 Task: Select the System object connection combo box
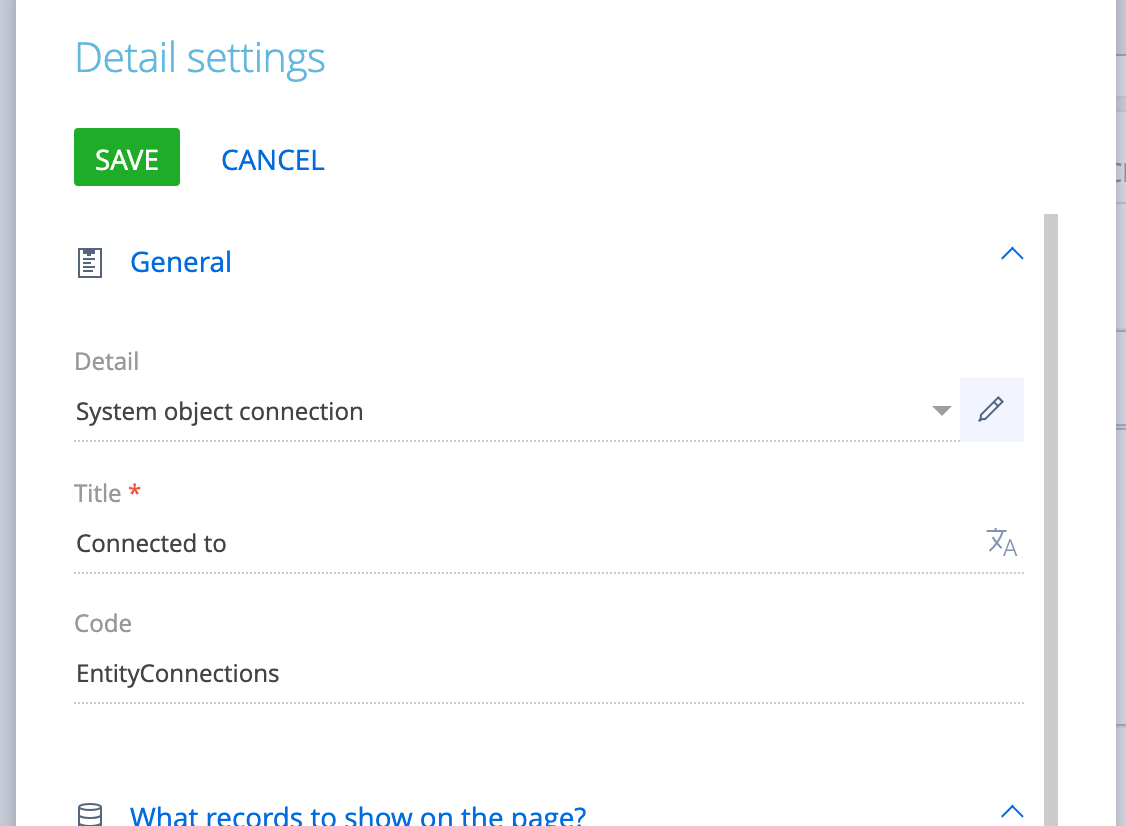click(516, 412)
